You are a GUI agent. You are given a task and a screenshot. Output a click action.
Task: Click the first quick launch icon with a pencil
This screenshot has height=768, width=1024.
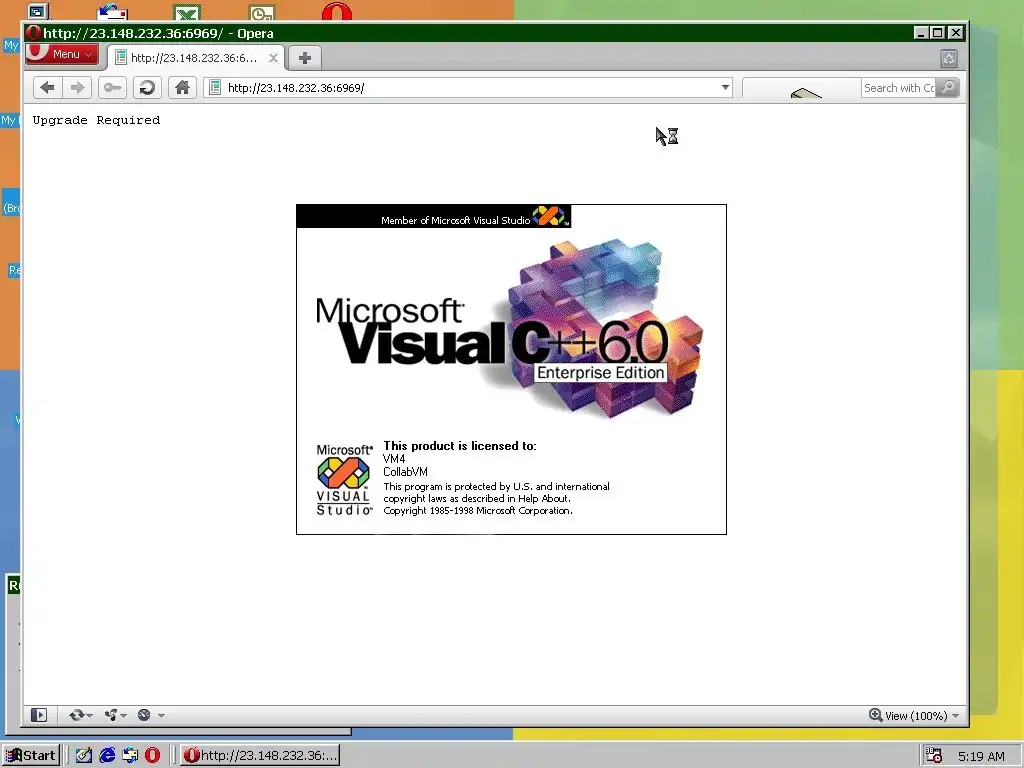(x=84, y=756)
